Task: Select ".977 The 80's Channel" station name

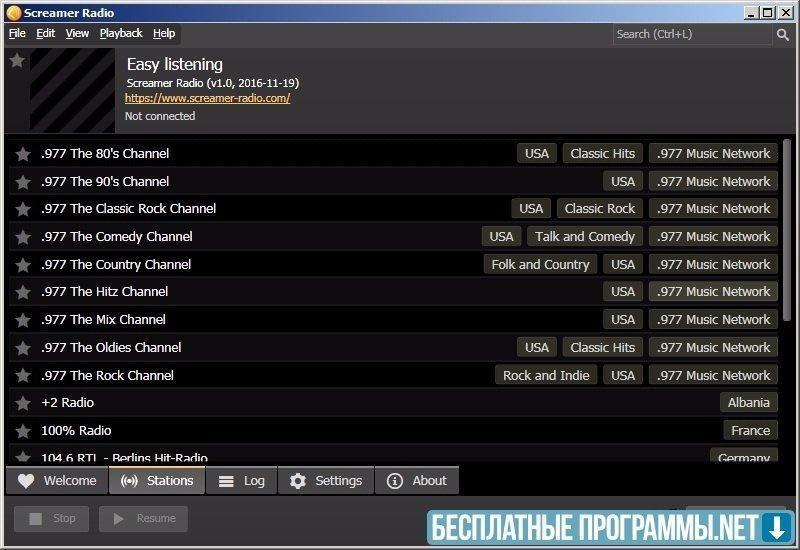Action: [105, 154]
